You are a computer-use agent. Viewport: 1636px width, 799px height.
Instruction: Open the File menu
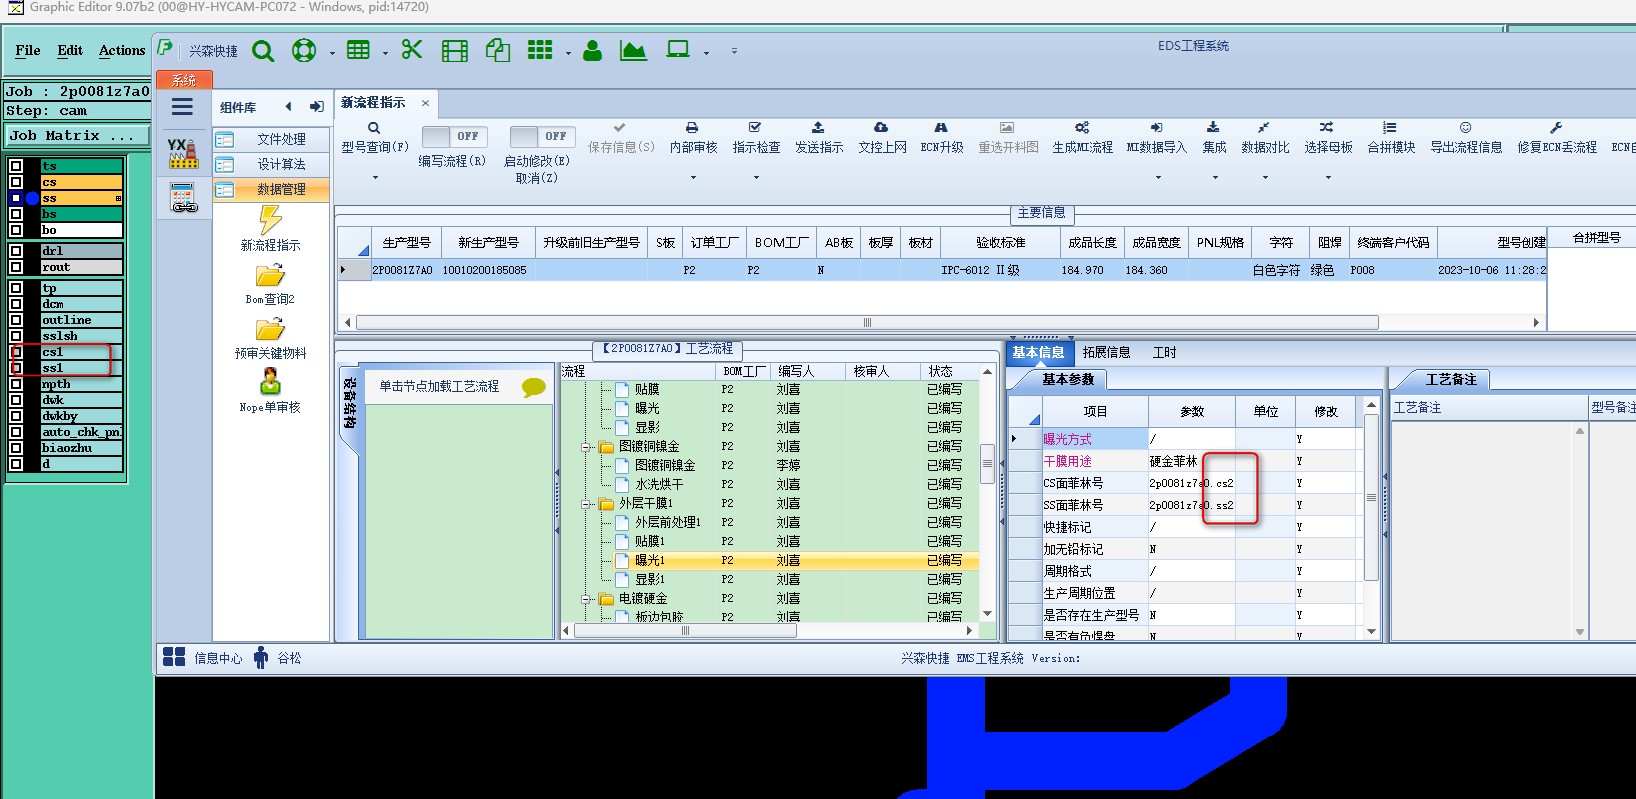pyautogui.click(x=28, y=50)
